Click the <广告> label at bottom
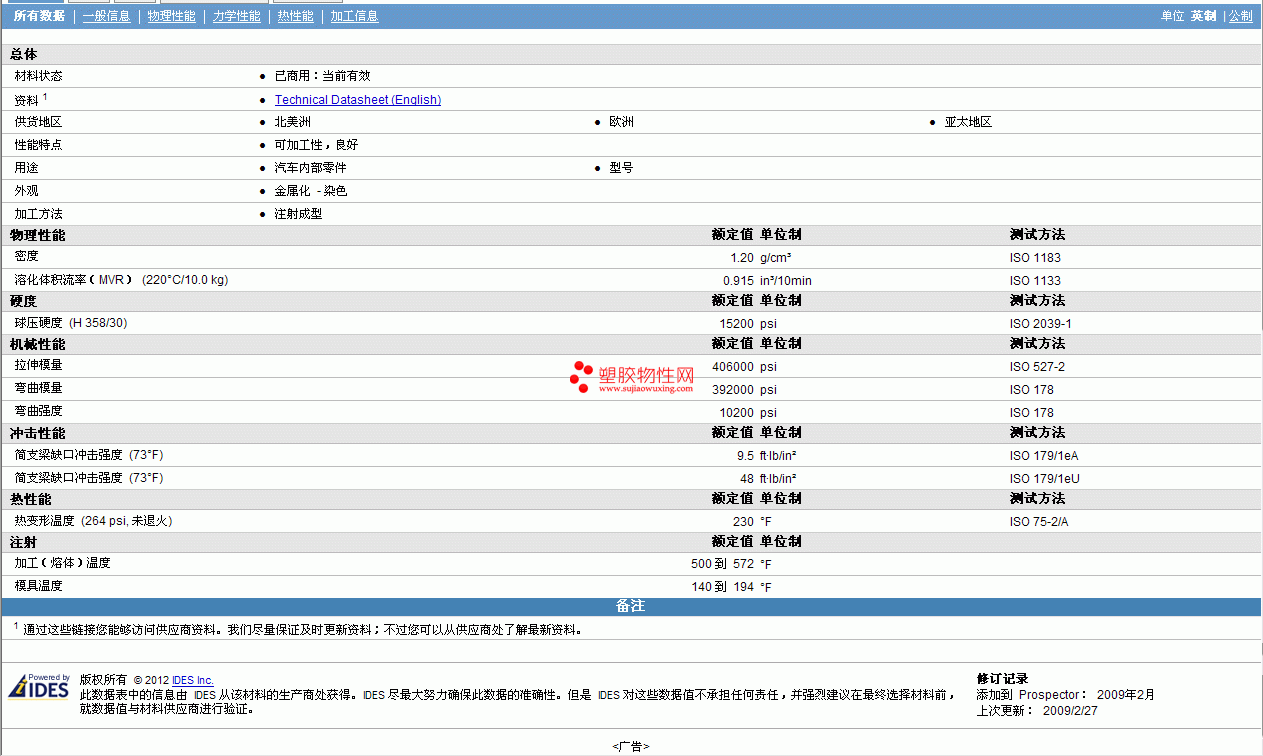 (631, 747)
